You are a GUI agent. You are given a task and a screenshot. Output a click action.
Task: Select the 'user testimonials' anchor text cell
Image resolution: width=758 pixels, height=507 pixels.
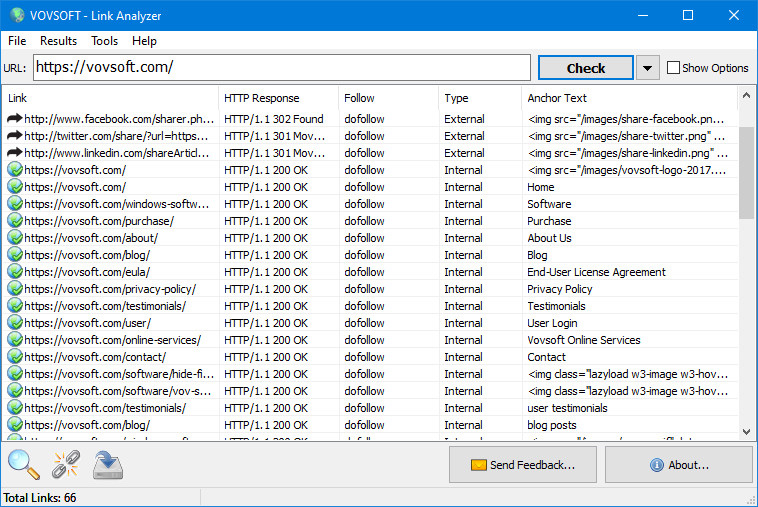pos(567,408)
